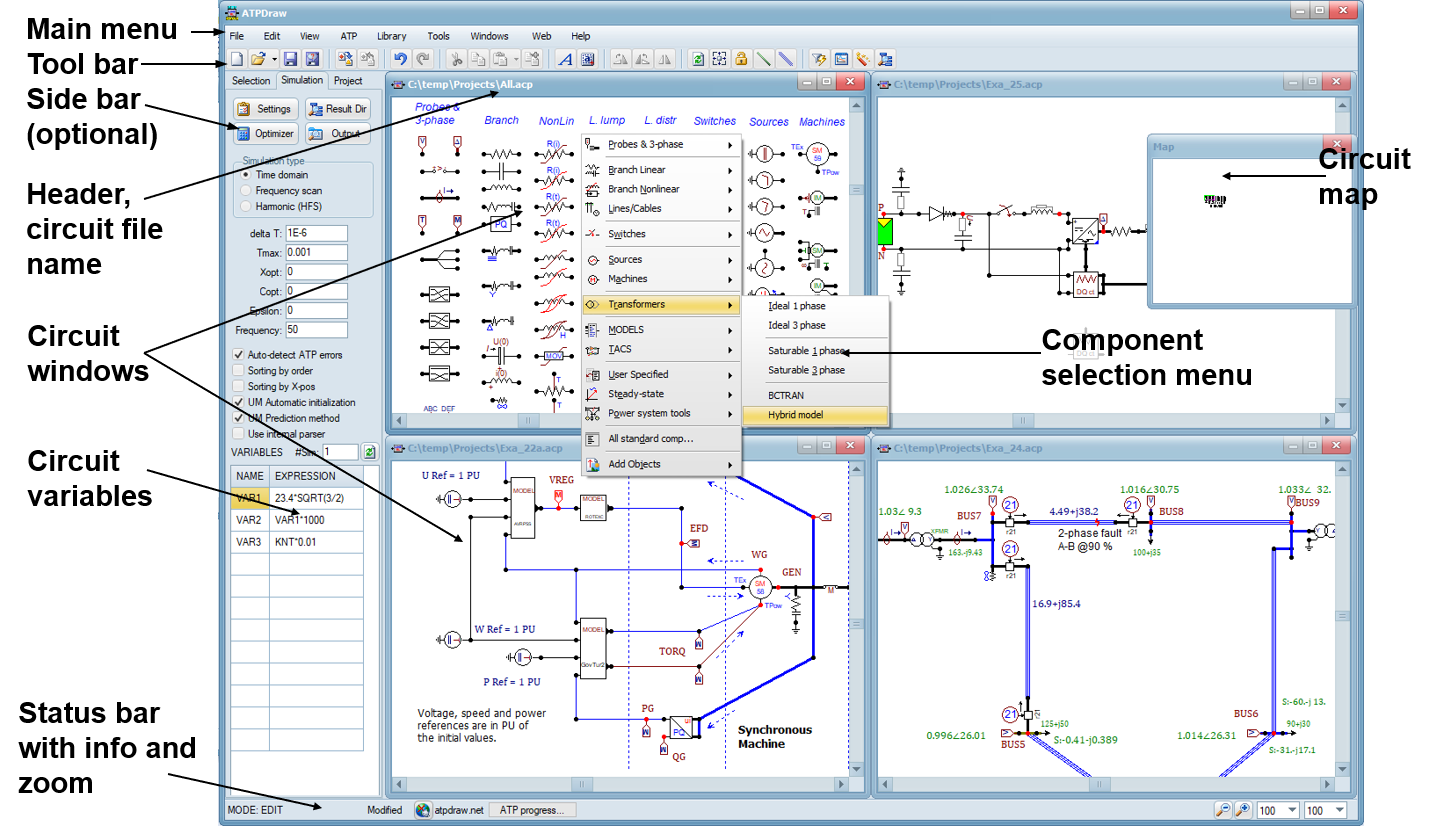Switch to the Project side bar tab
This screenshot has width=1452, height=826.
point(348,81)
